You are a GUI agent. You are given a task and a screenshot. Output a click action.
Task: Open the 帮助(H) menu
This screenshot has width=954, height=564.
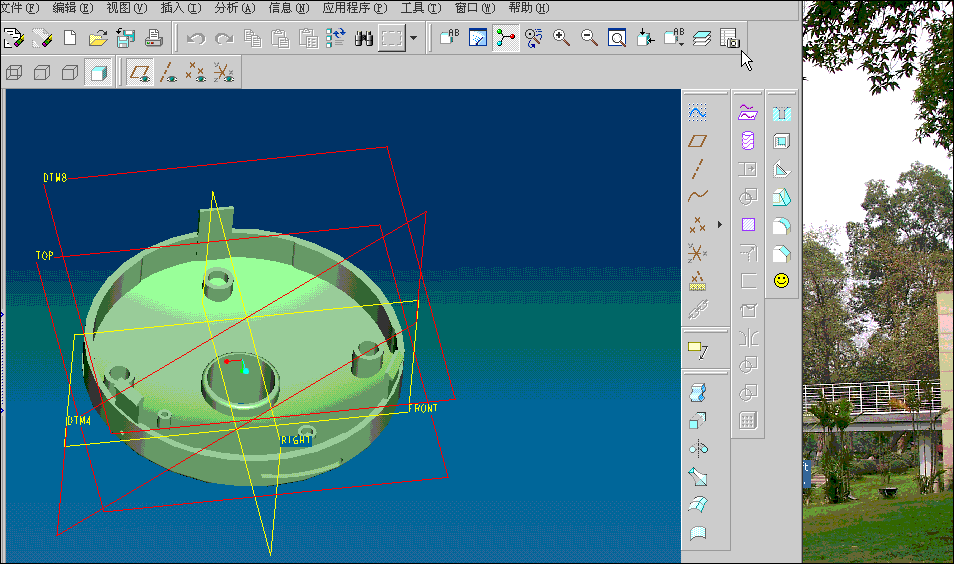529,8
